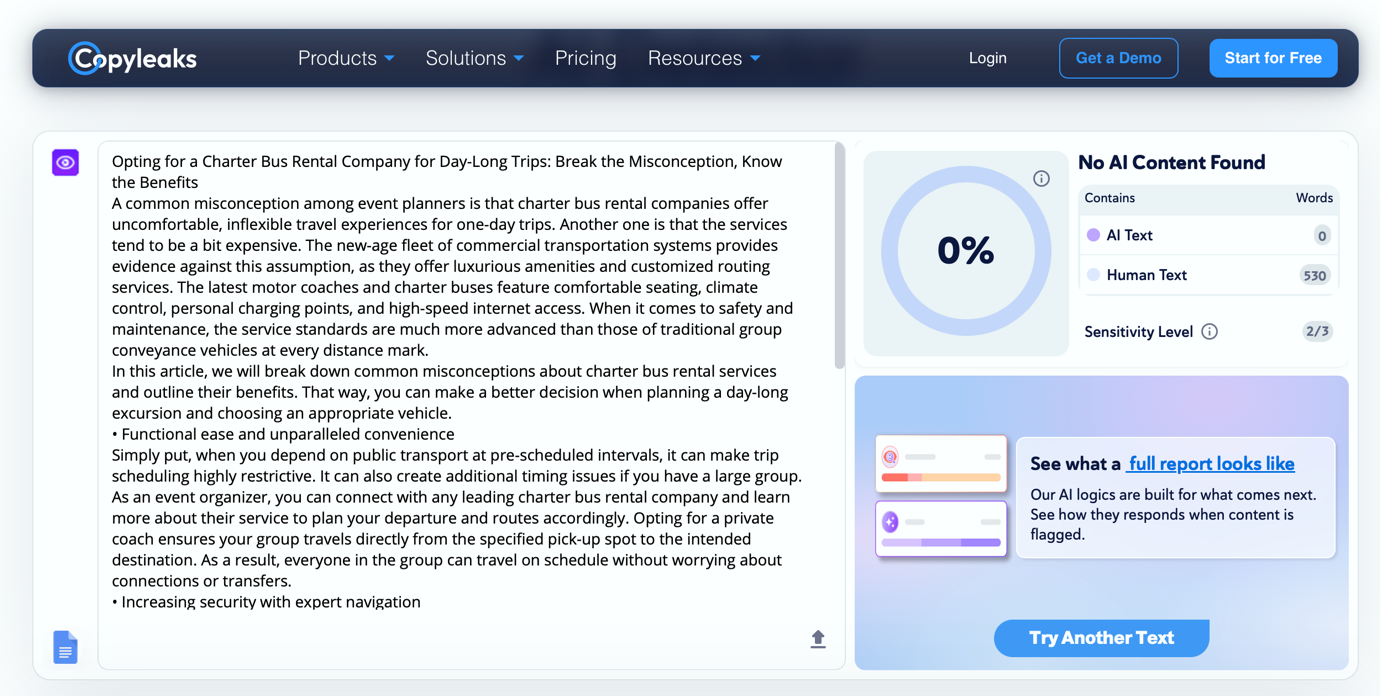Expand the Products dropdown menu

pyautogui.click(x=346, y=58)
